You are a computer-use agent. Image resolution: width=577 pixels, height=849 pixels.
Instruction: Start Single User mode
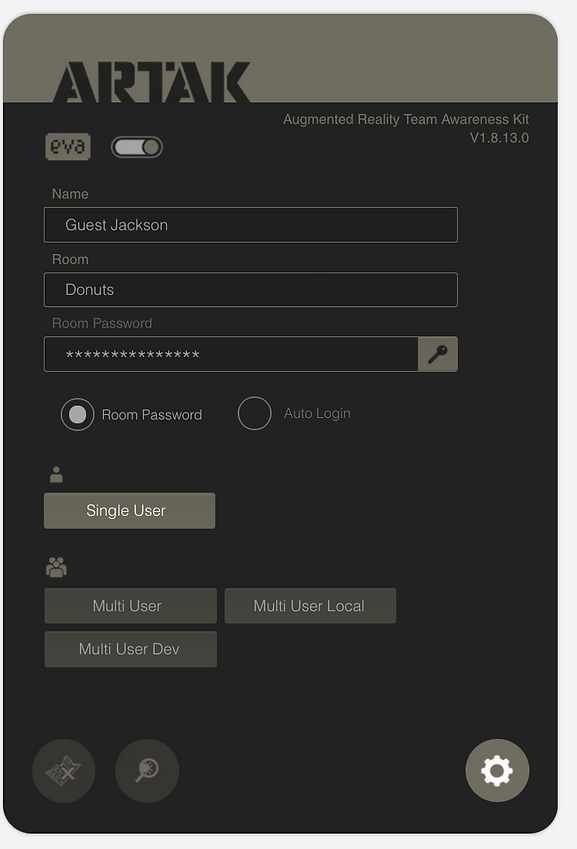point(129,511)
